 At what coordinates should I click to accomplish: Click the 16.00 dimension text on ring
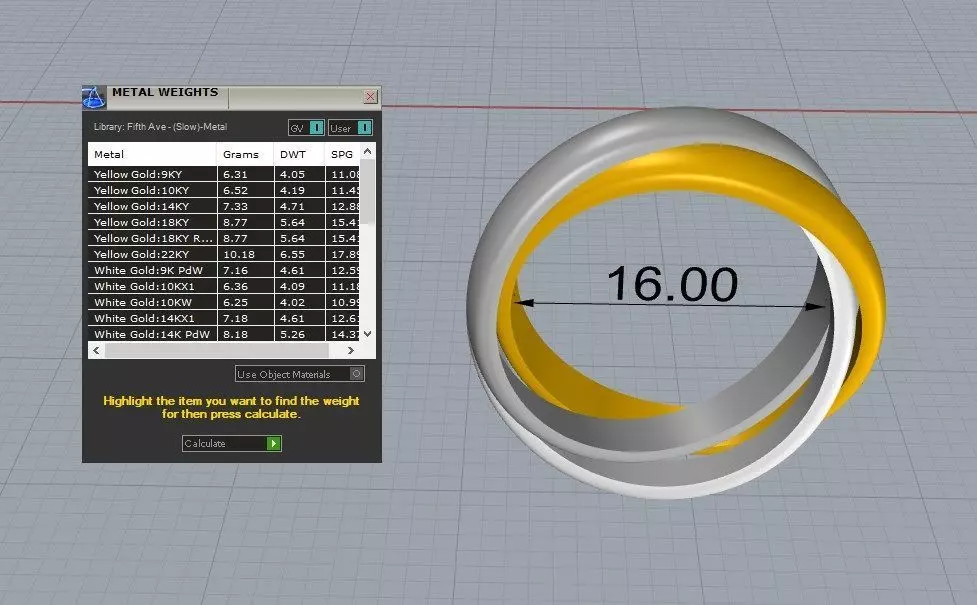(672, 284)
